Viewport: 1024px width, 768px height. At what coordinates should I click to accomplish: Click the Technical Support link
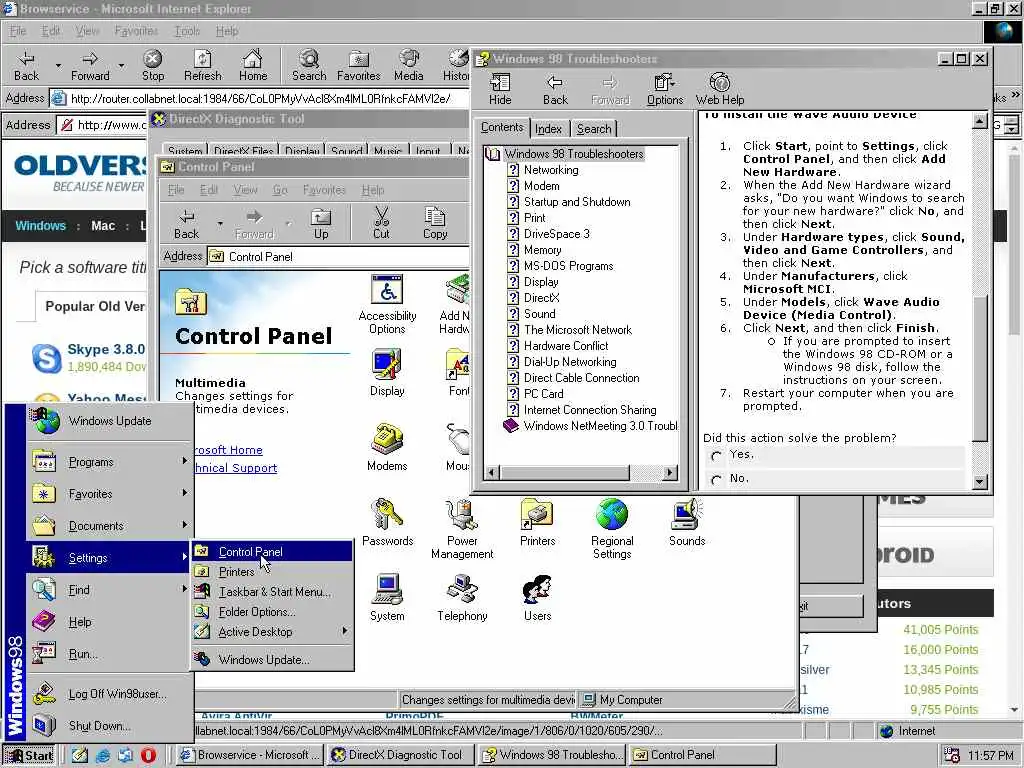tap(236, 468)
